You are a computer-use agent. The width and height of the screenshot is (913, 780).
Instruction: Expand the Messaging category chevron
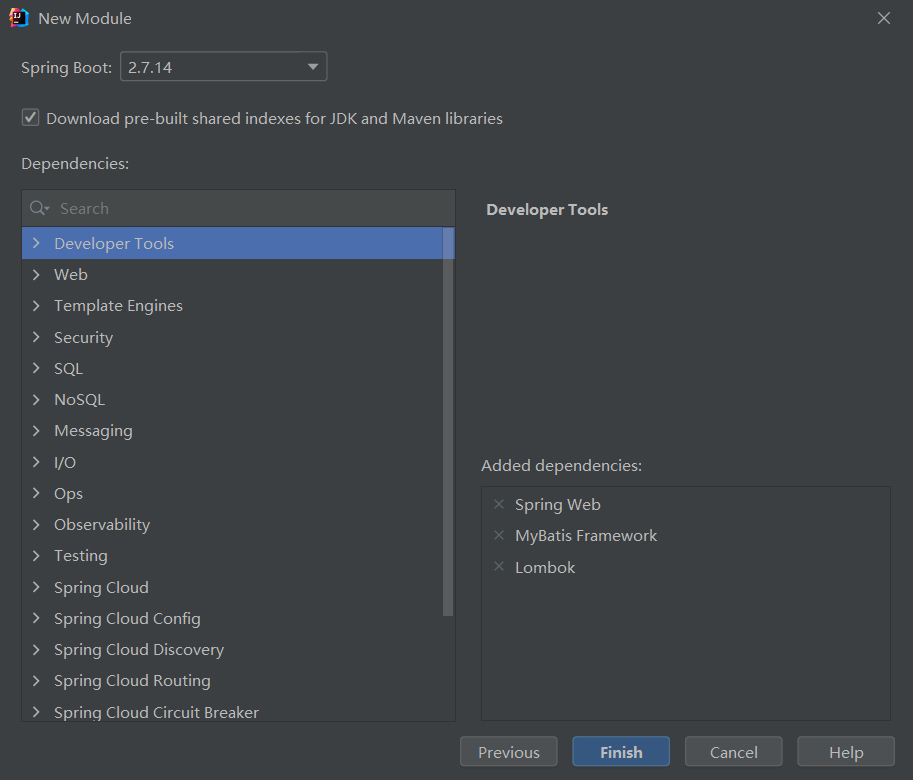pyautogui.click(x=36, y=430)
